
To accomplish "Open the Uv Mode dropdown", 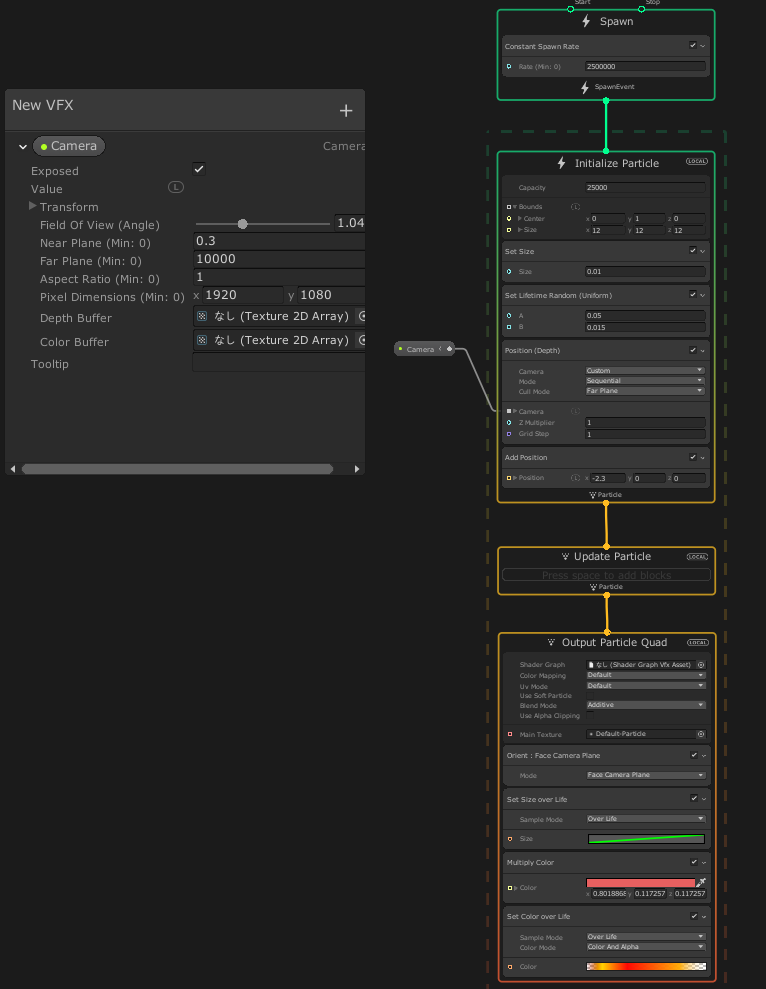I will tap(645, 685).
